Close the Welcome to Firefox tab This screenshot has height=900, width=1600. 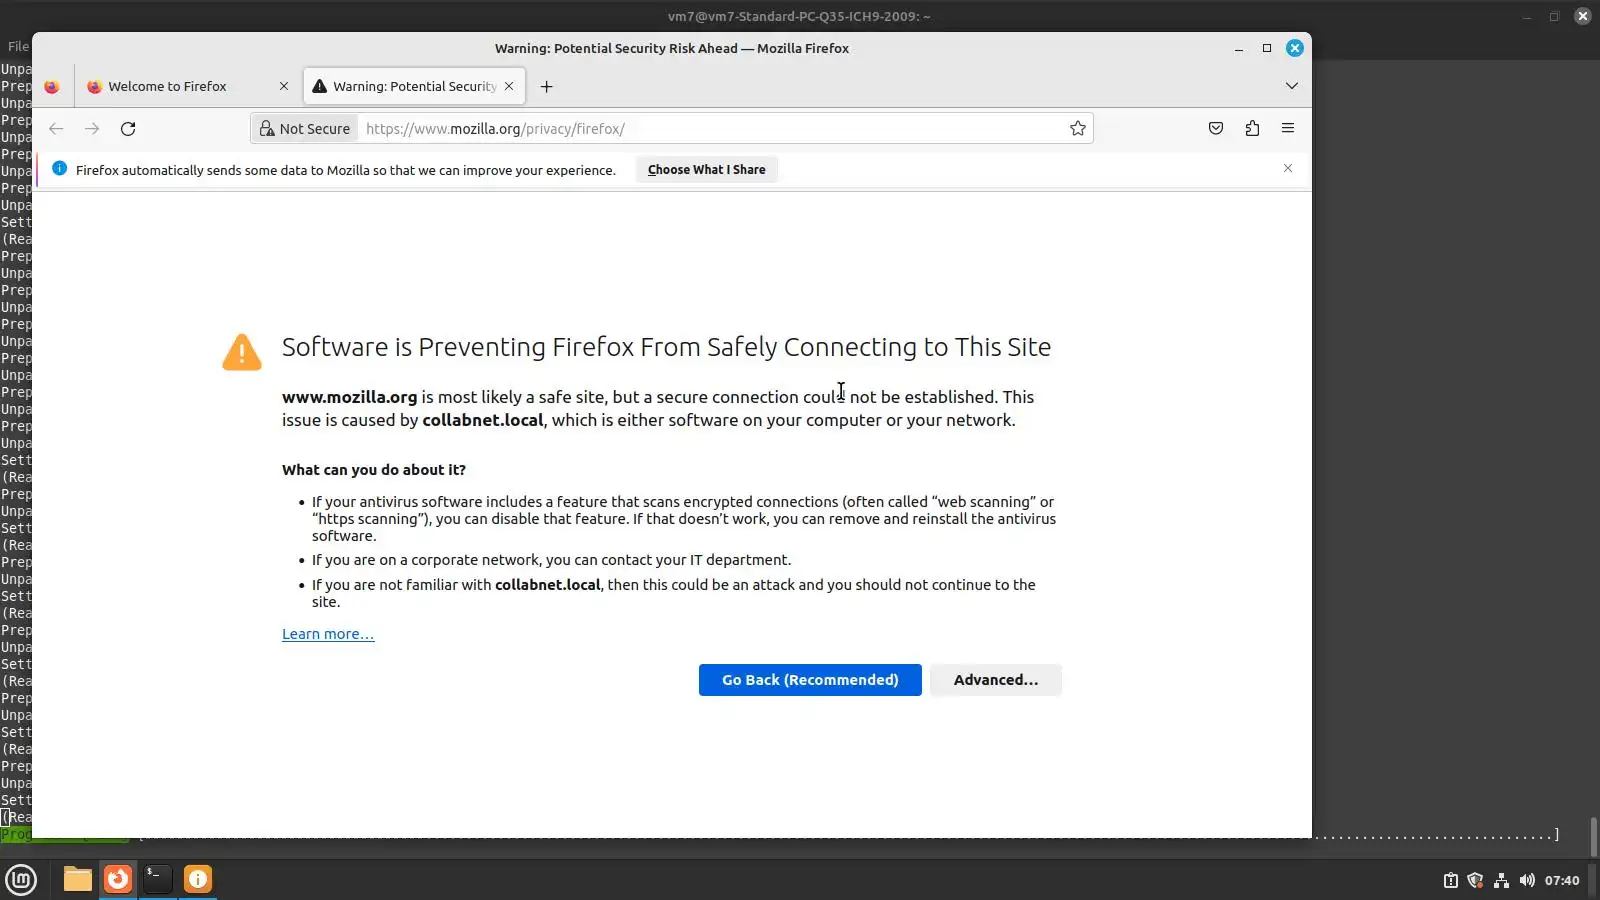(x=284, y=87)
